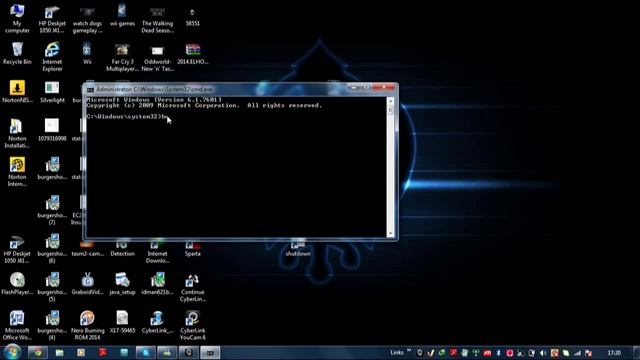Open the Norton Internet Security shortcut
640x360 pixels.
[17, 172]
